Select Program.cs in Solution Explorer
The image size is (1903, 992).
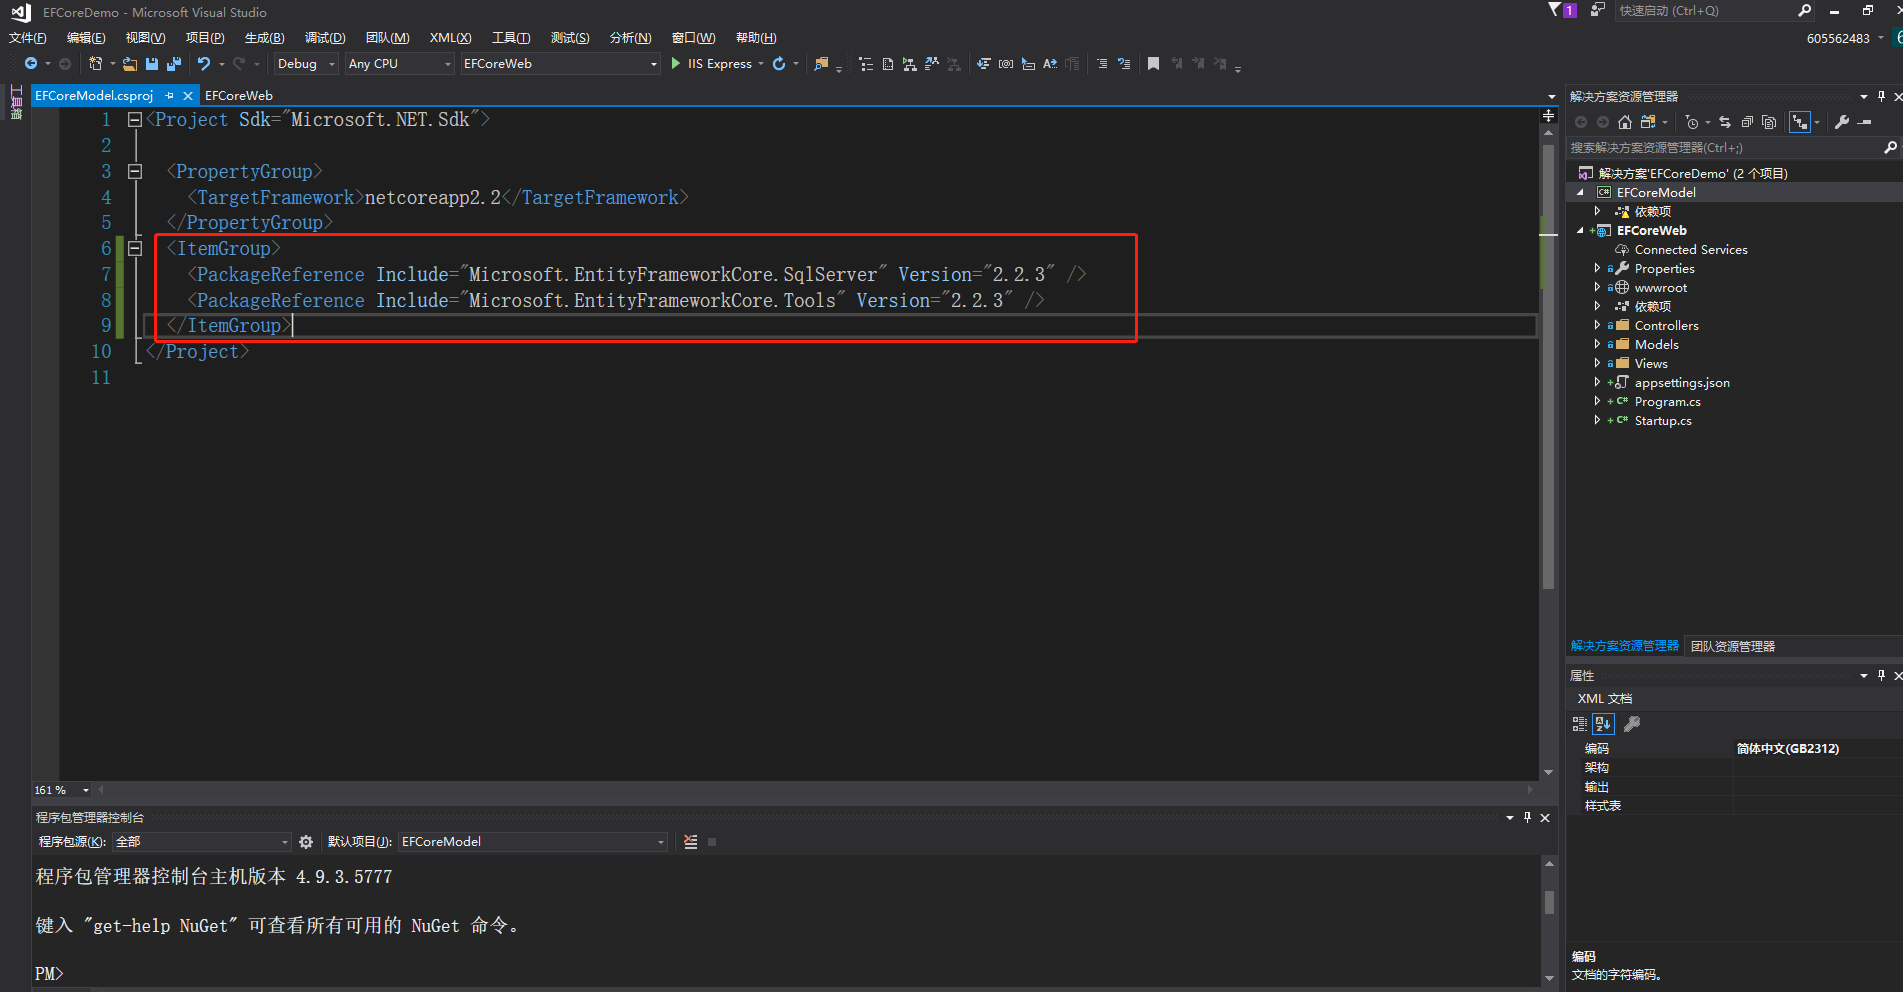(x=1667, y=402)
